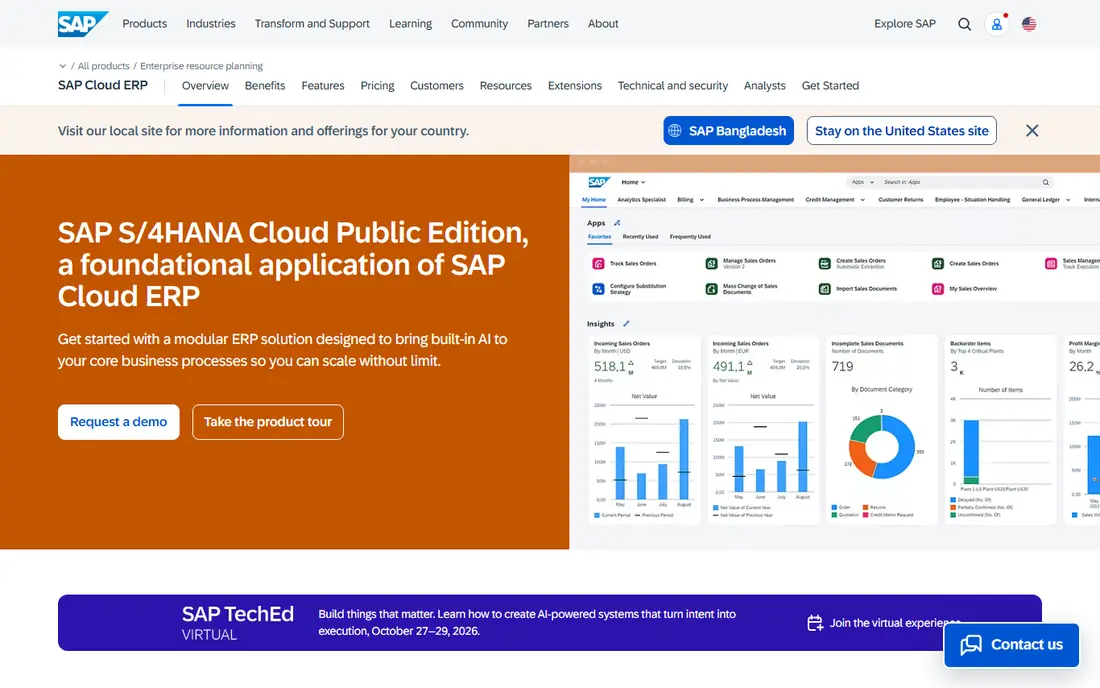Click the S/4HANA dashboard preview image

[835, 352]
